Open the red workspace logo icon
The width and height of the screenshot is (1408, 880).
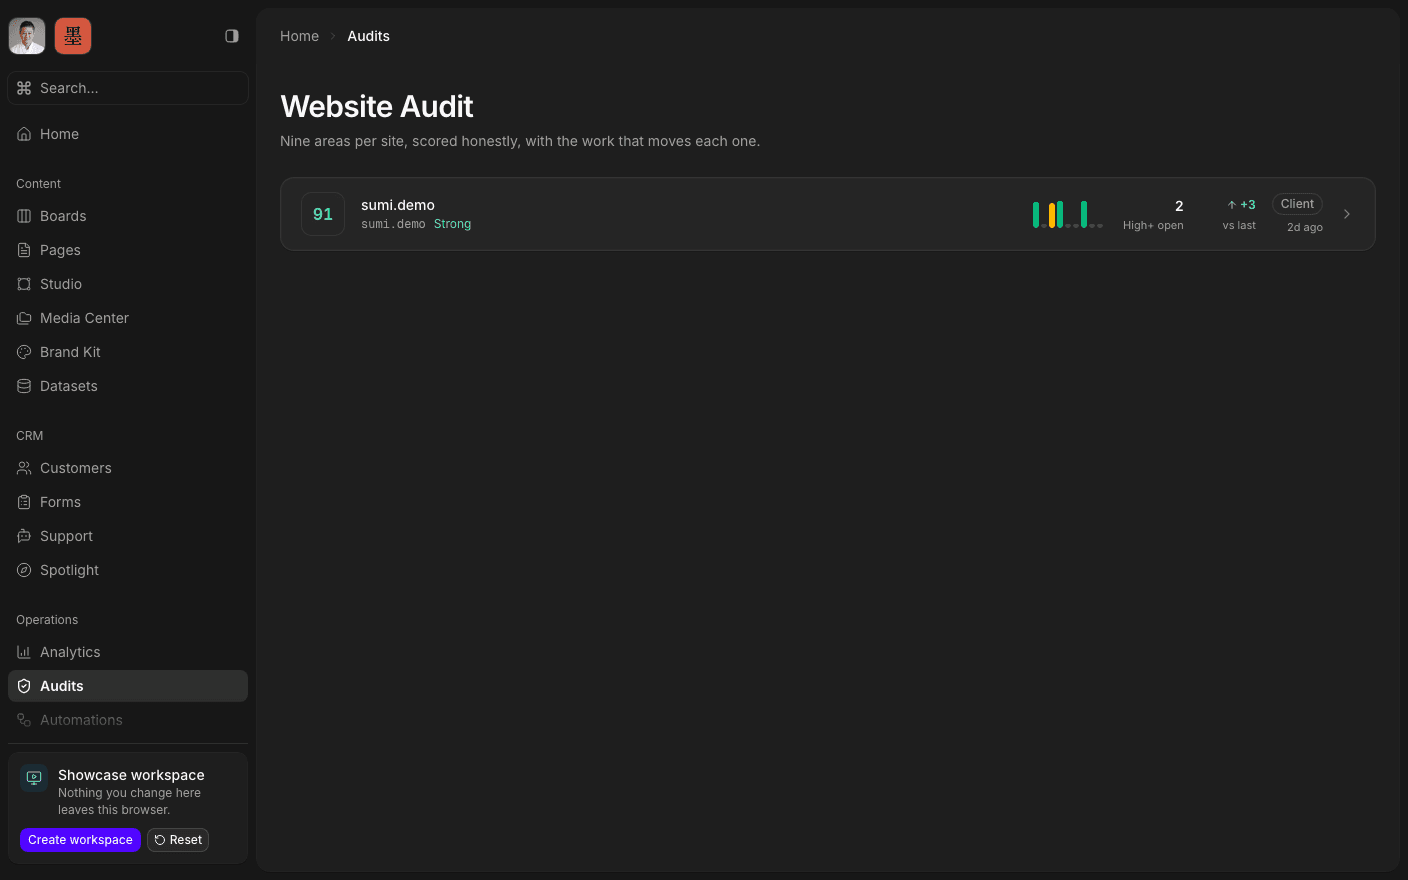coord(73,36)
